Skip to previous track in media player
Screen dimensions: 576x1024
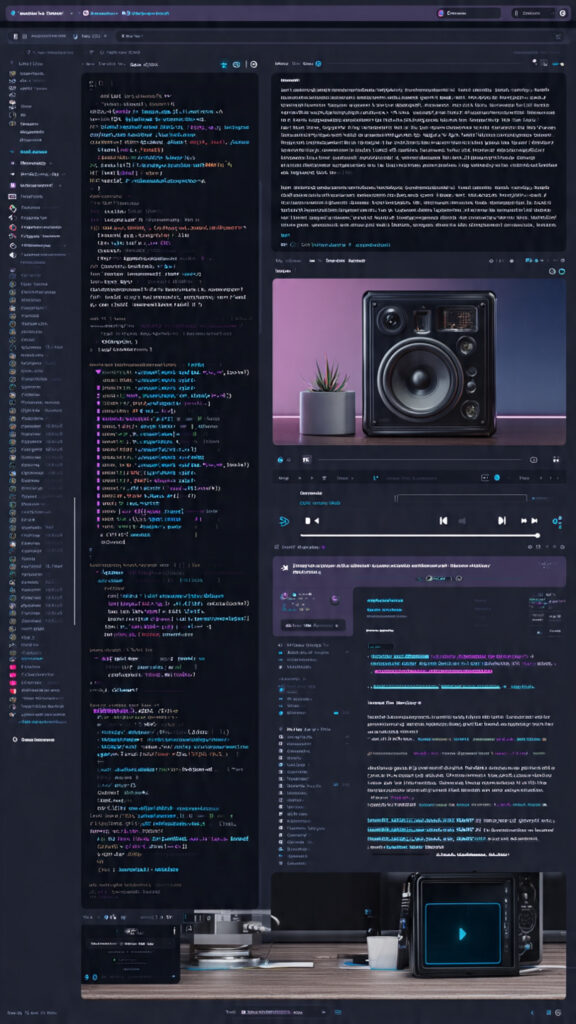click(x=443, y=520)
